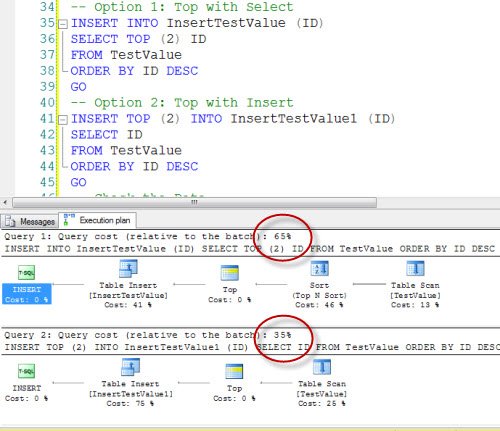Switch to the Messages tab

pyautogui.click(x=29, y=221)
